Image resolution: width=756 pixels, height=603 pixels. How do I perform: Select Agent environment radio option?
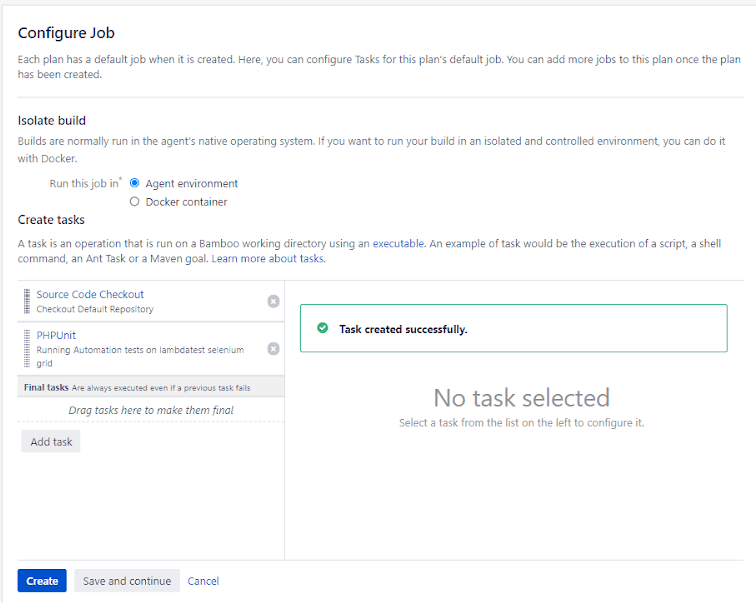[134, 184]
